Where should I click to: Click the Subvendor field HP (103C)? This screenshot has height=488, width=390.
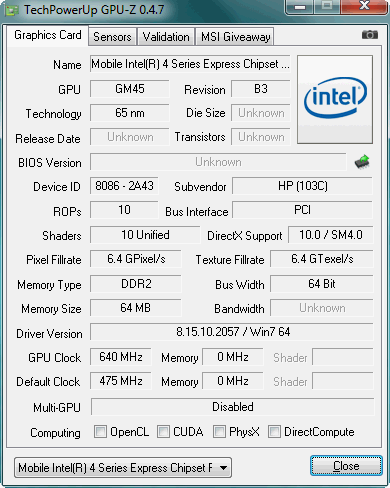pos(302,186)
